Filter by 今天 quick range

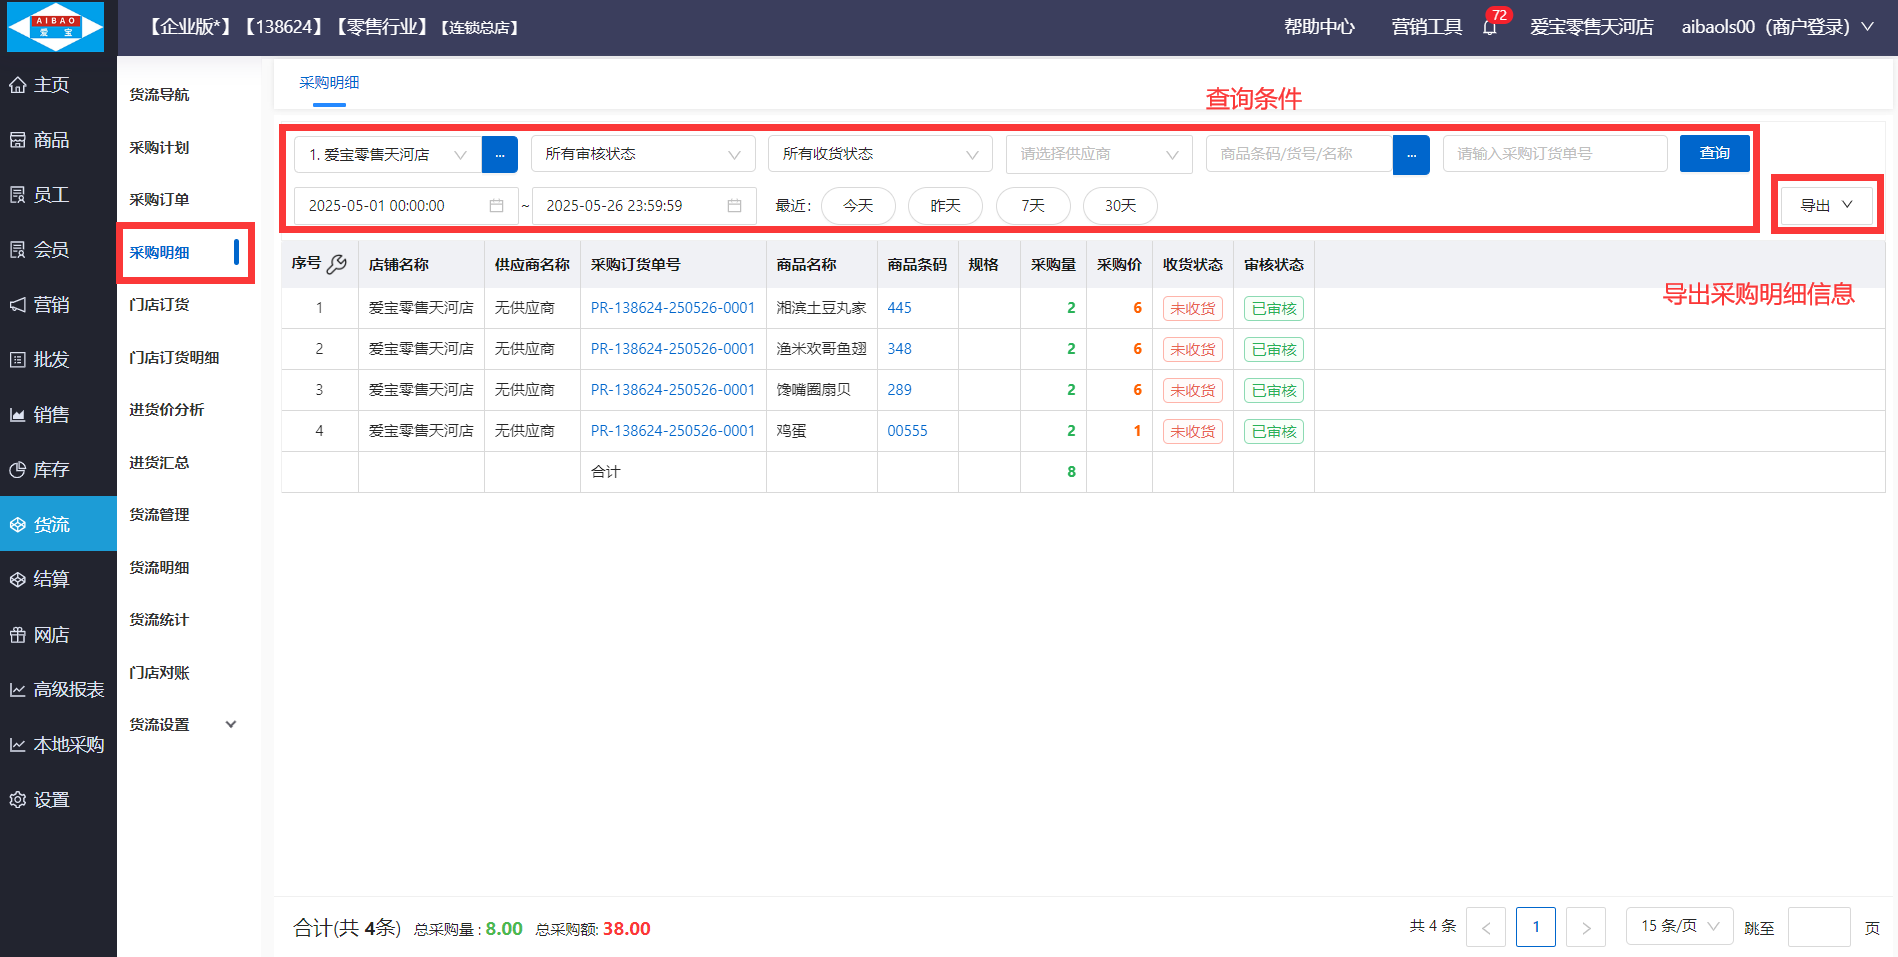click(858, 206)
